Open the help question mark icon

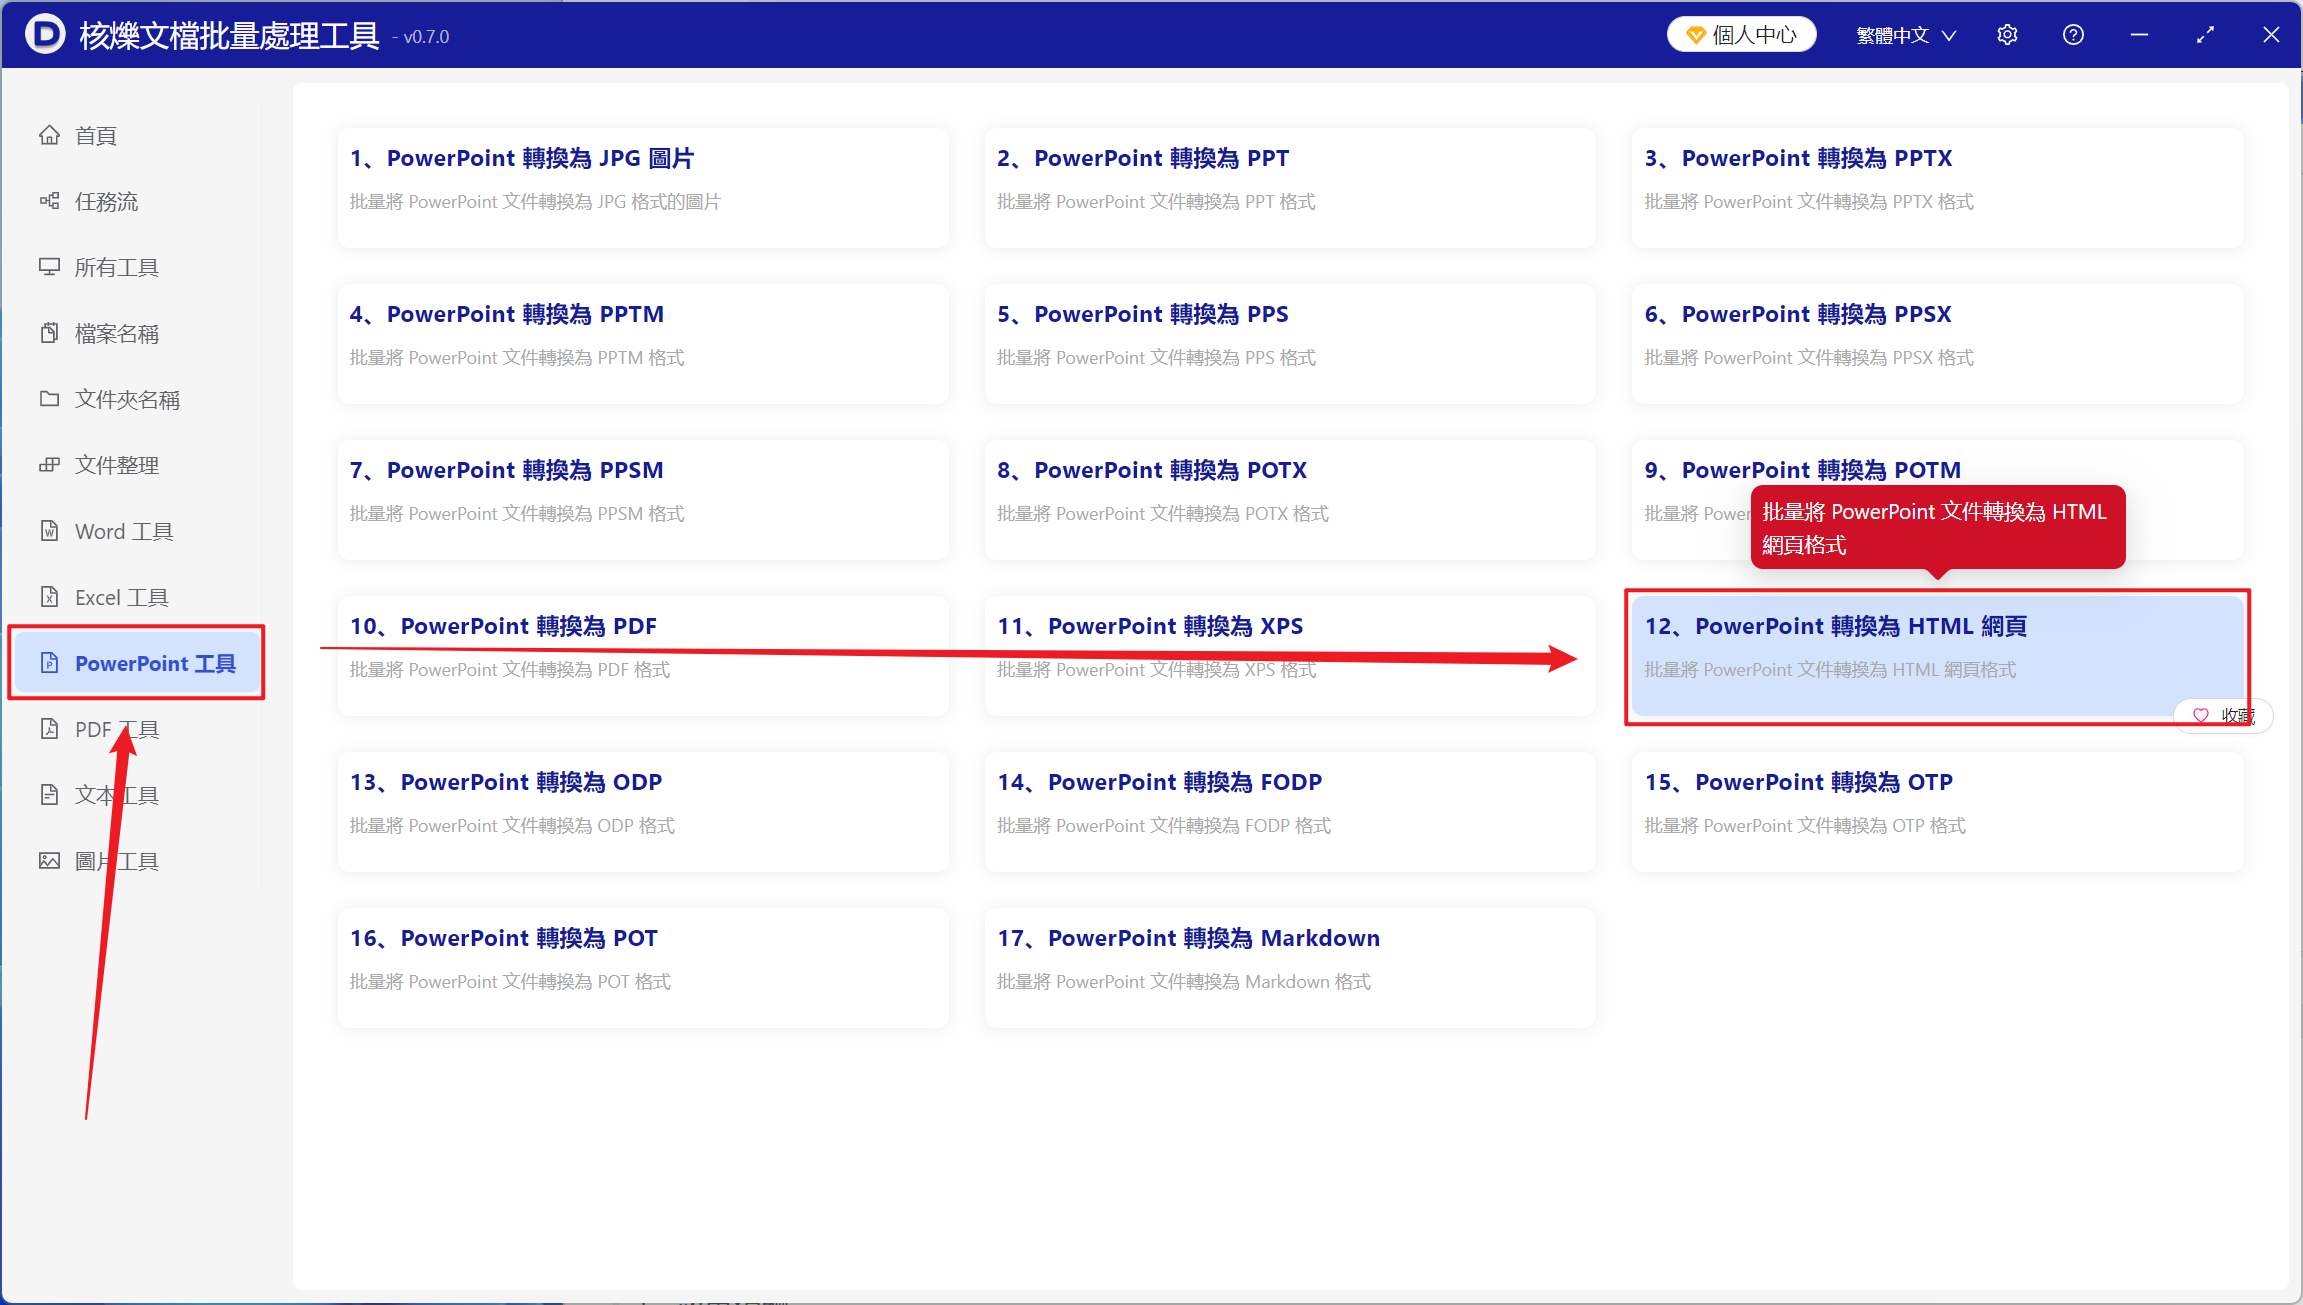(x=2073, y=35)
